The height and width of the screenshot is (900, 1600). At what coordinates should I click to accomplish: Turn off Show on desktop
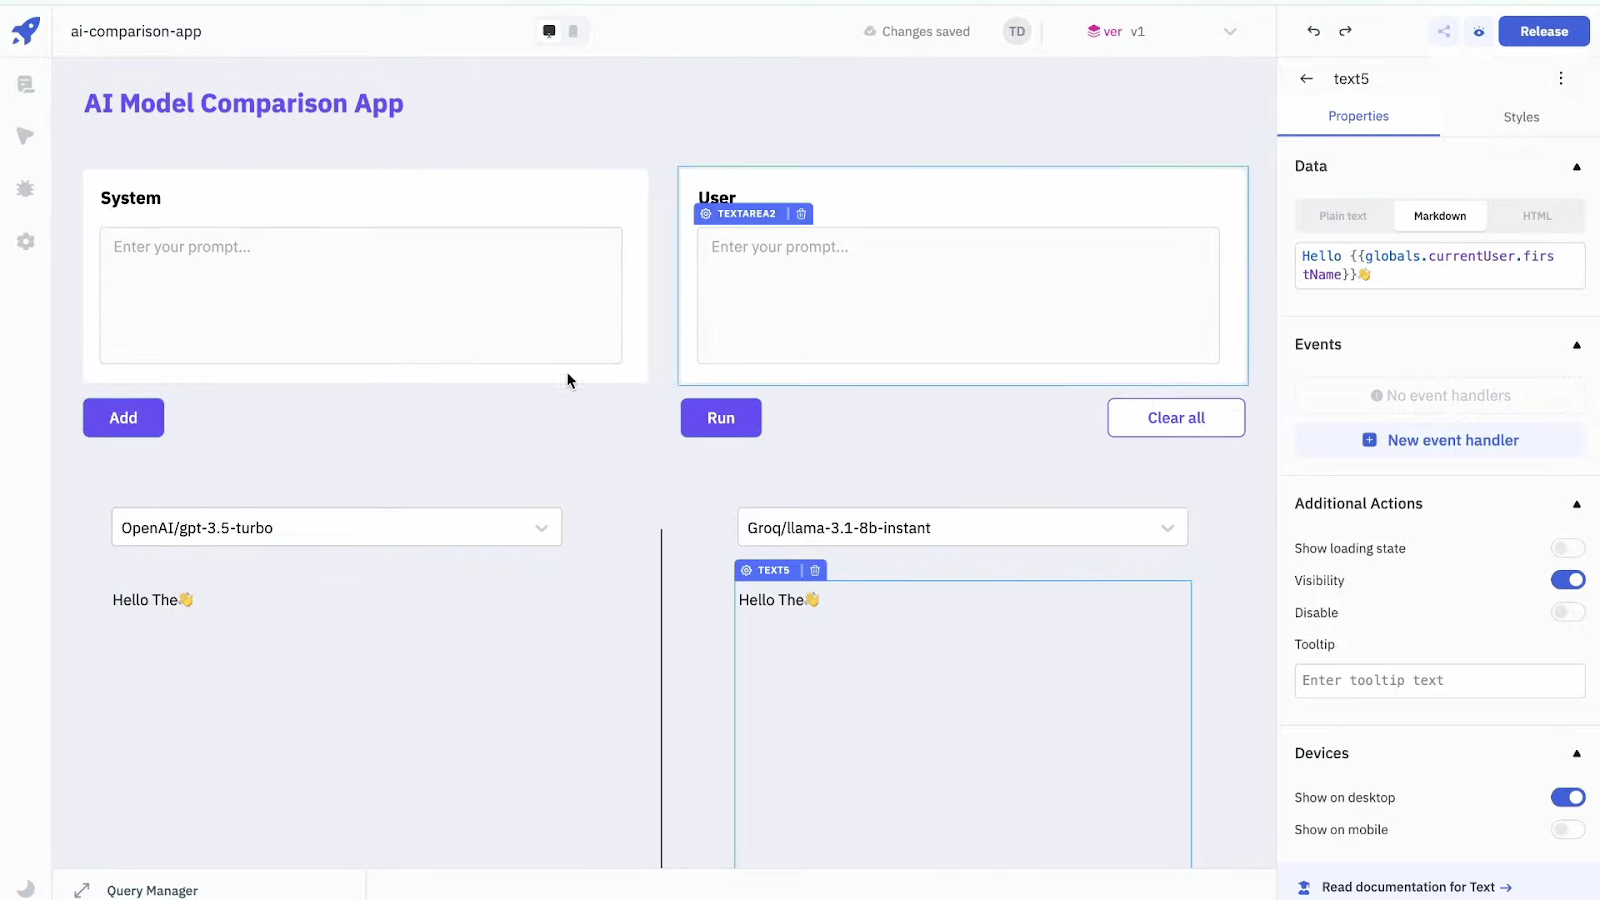click(1568, 797)
